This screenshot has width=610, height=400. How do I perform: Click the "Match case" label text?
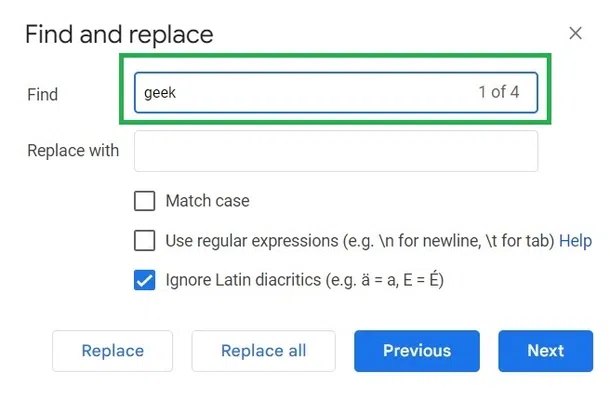coord(208,201)
